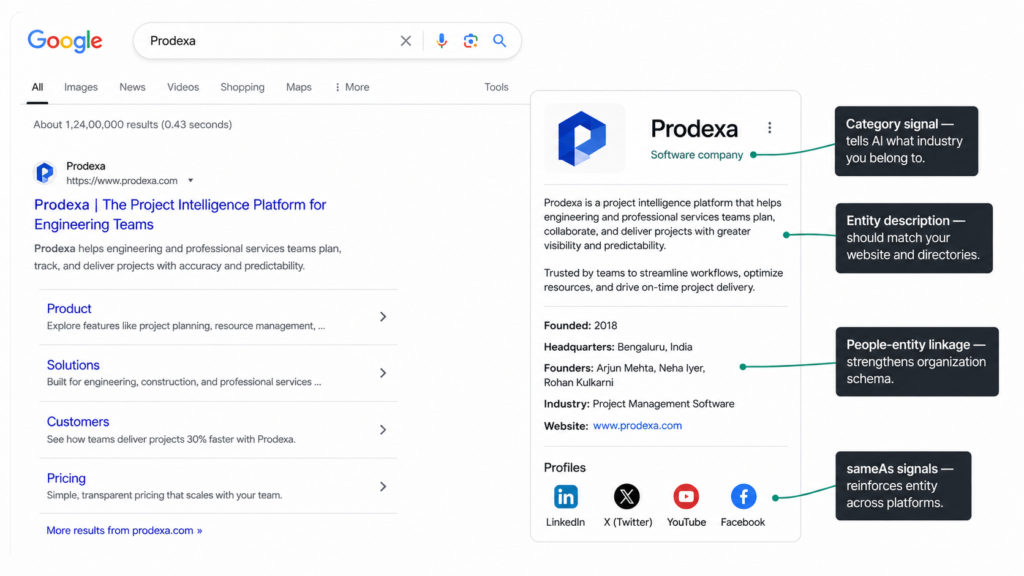Expand the Pricing sitelink chevron

coord(383,487)
